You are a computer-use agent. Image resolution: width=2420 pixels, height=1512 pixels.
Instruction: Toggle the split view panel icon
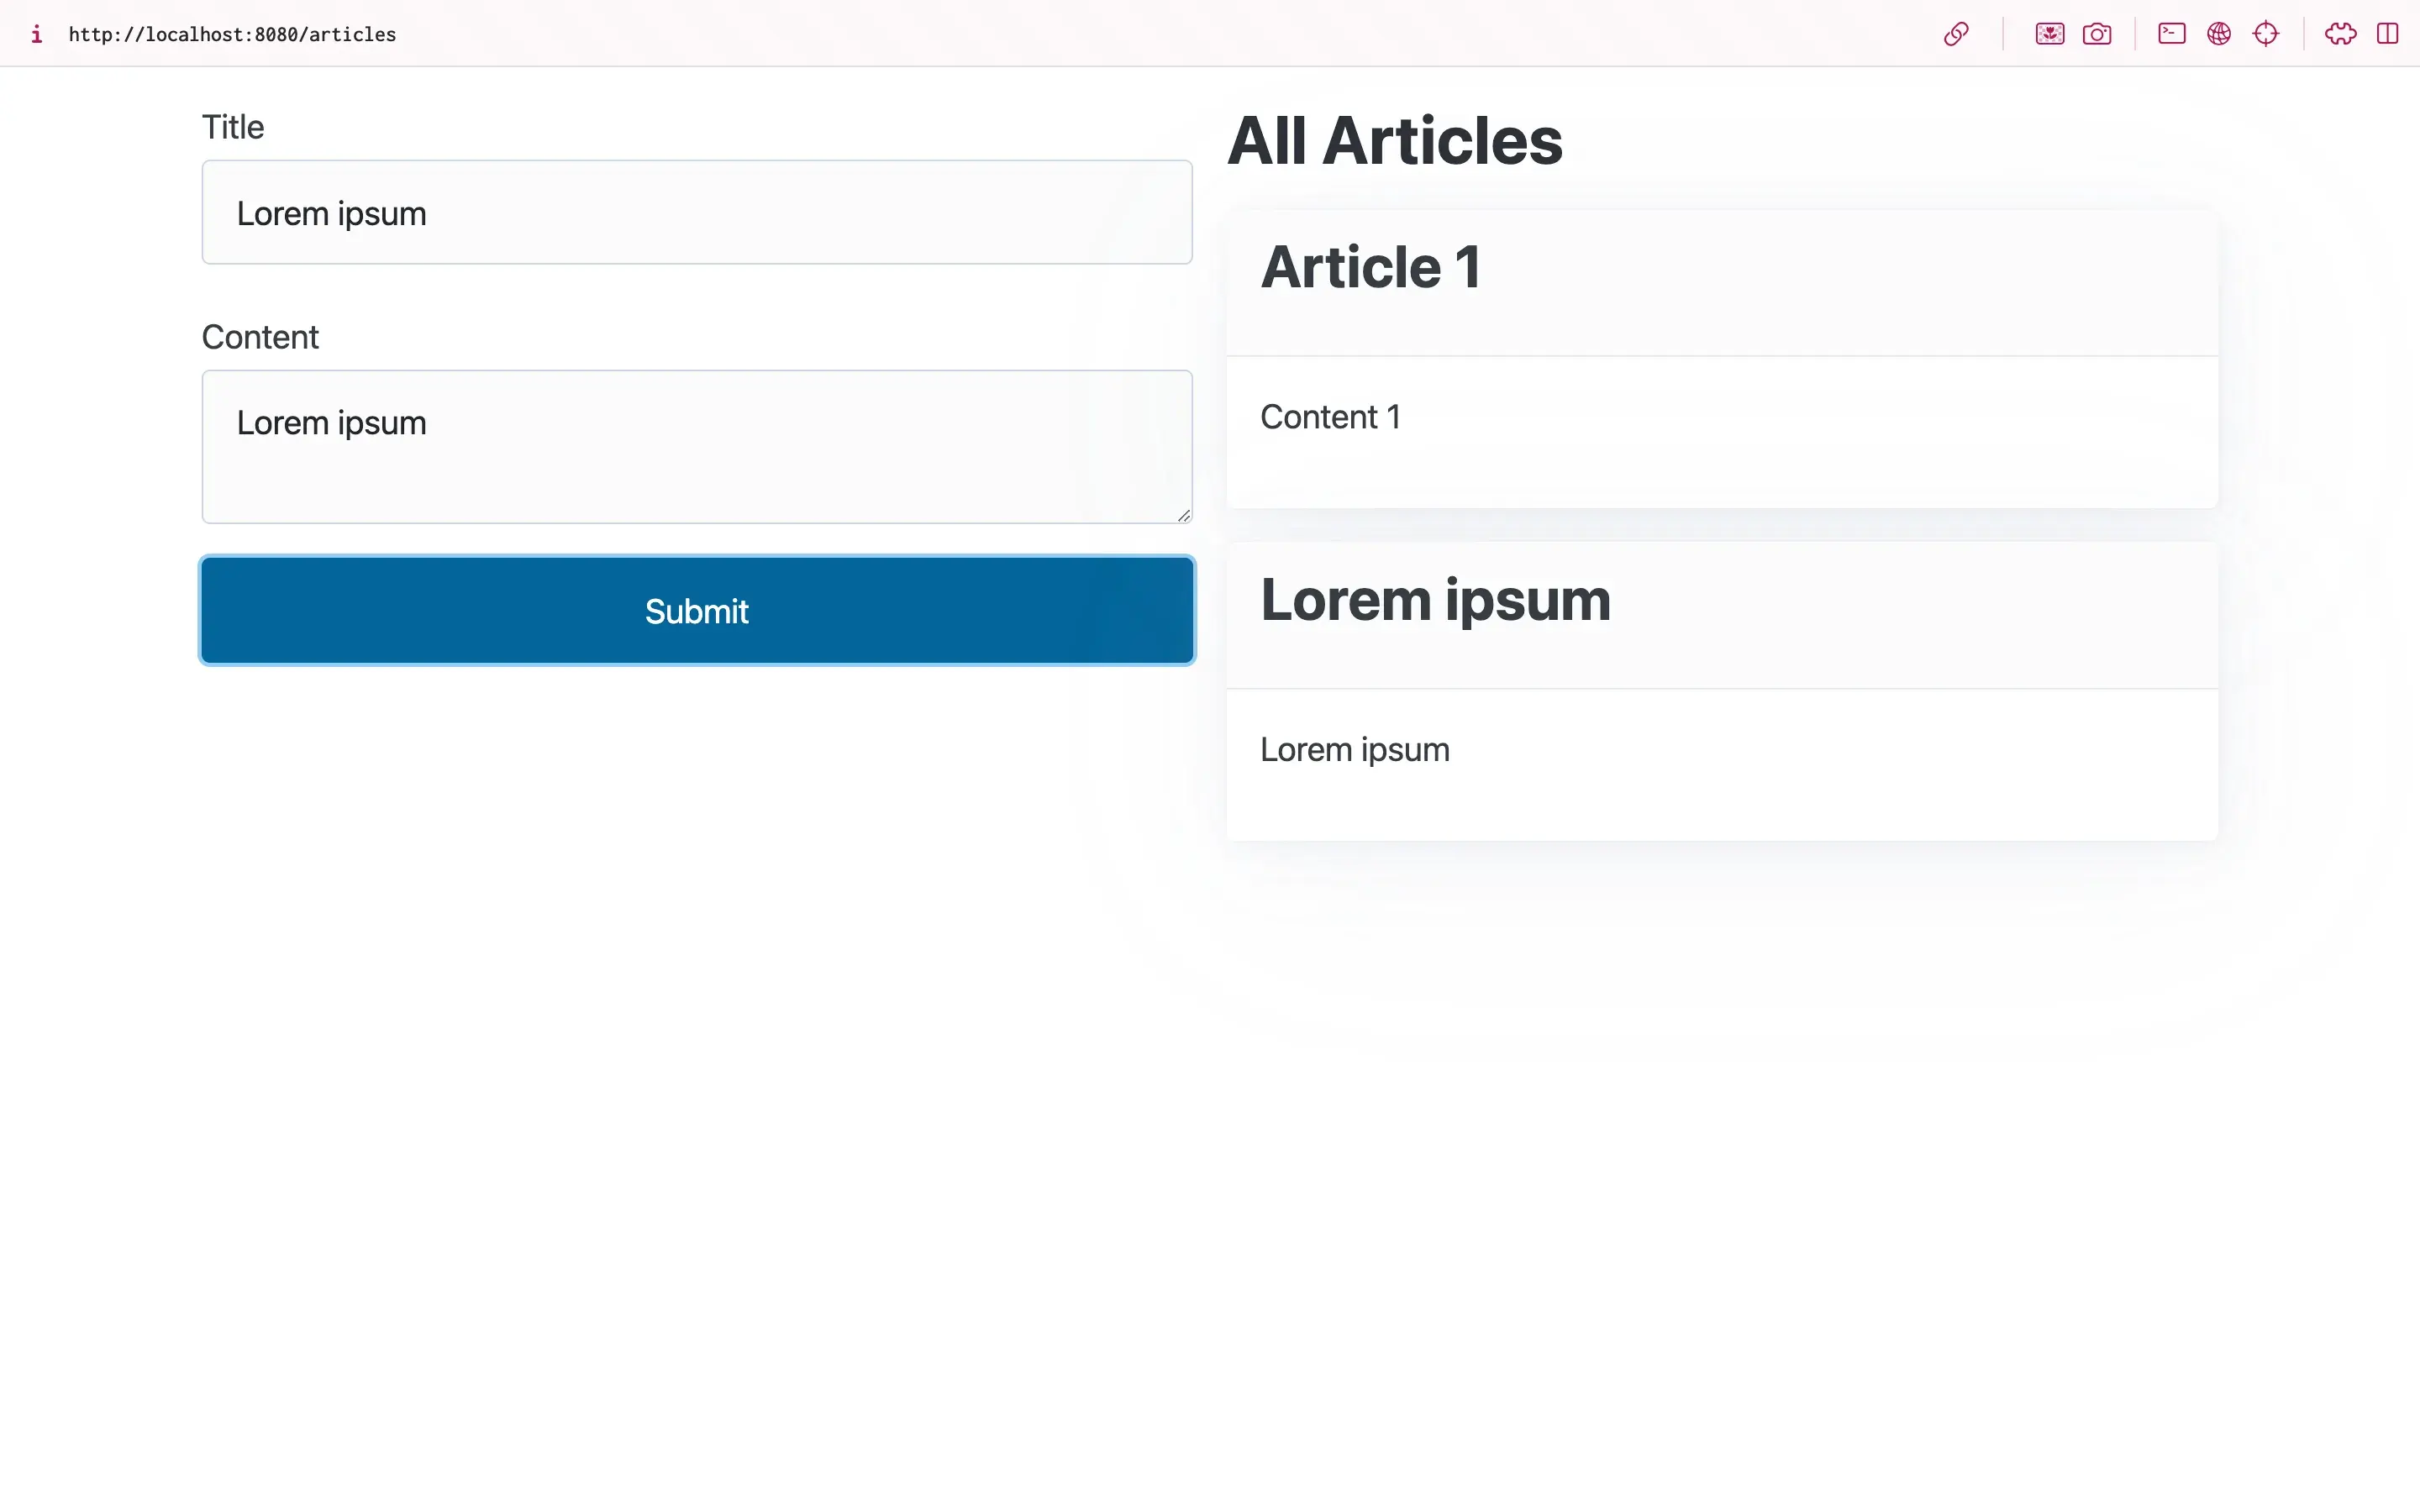2387,34
